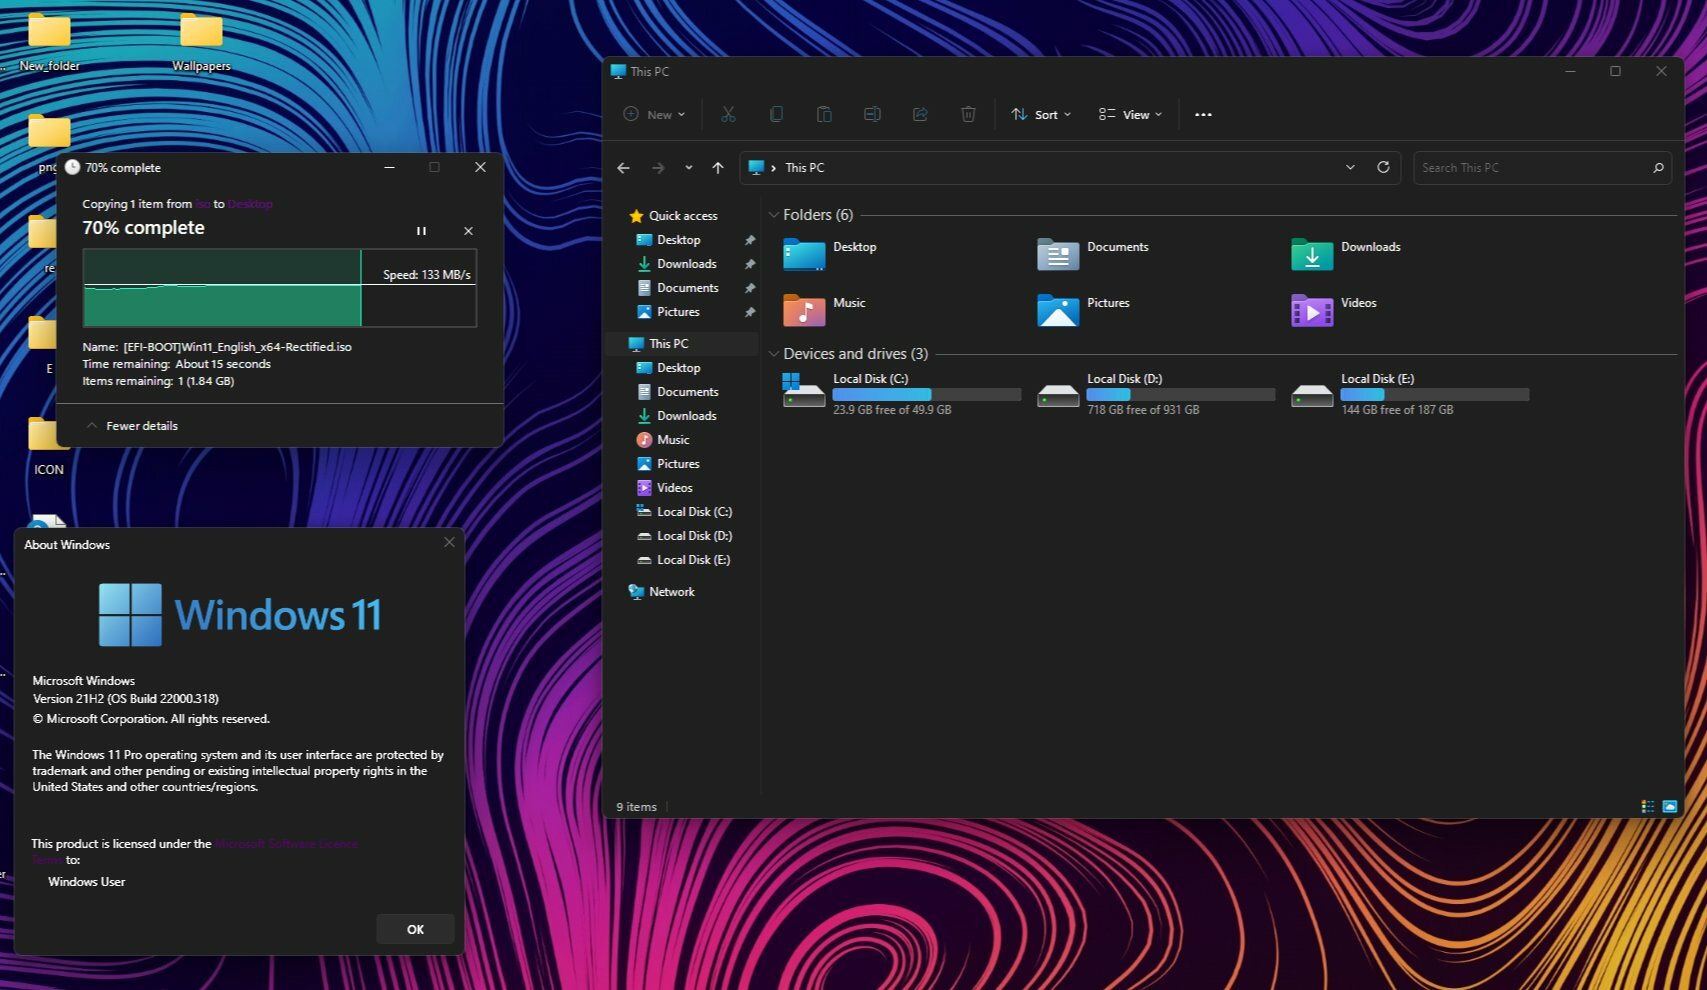Select Local Disk (C:) in the navigation pane
1707x990 pixels.
[694, 512]
